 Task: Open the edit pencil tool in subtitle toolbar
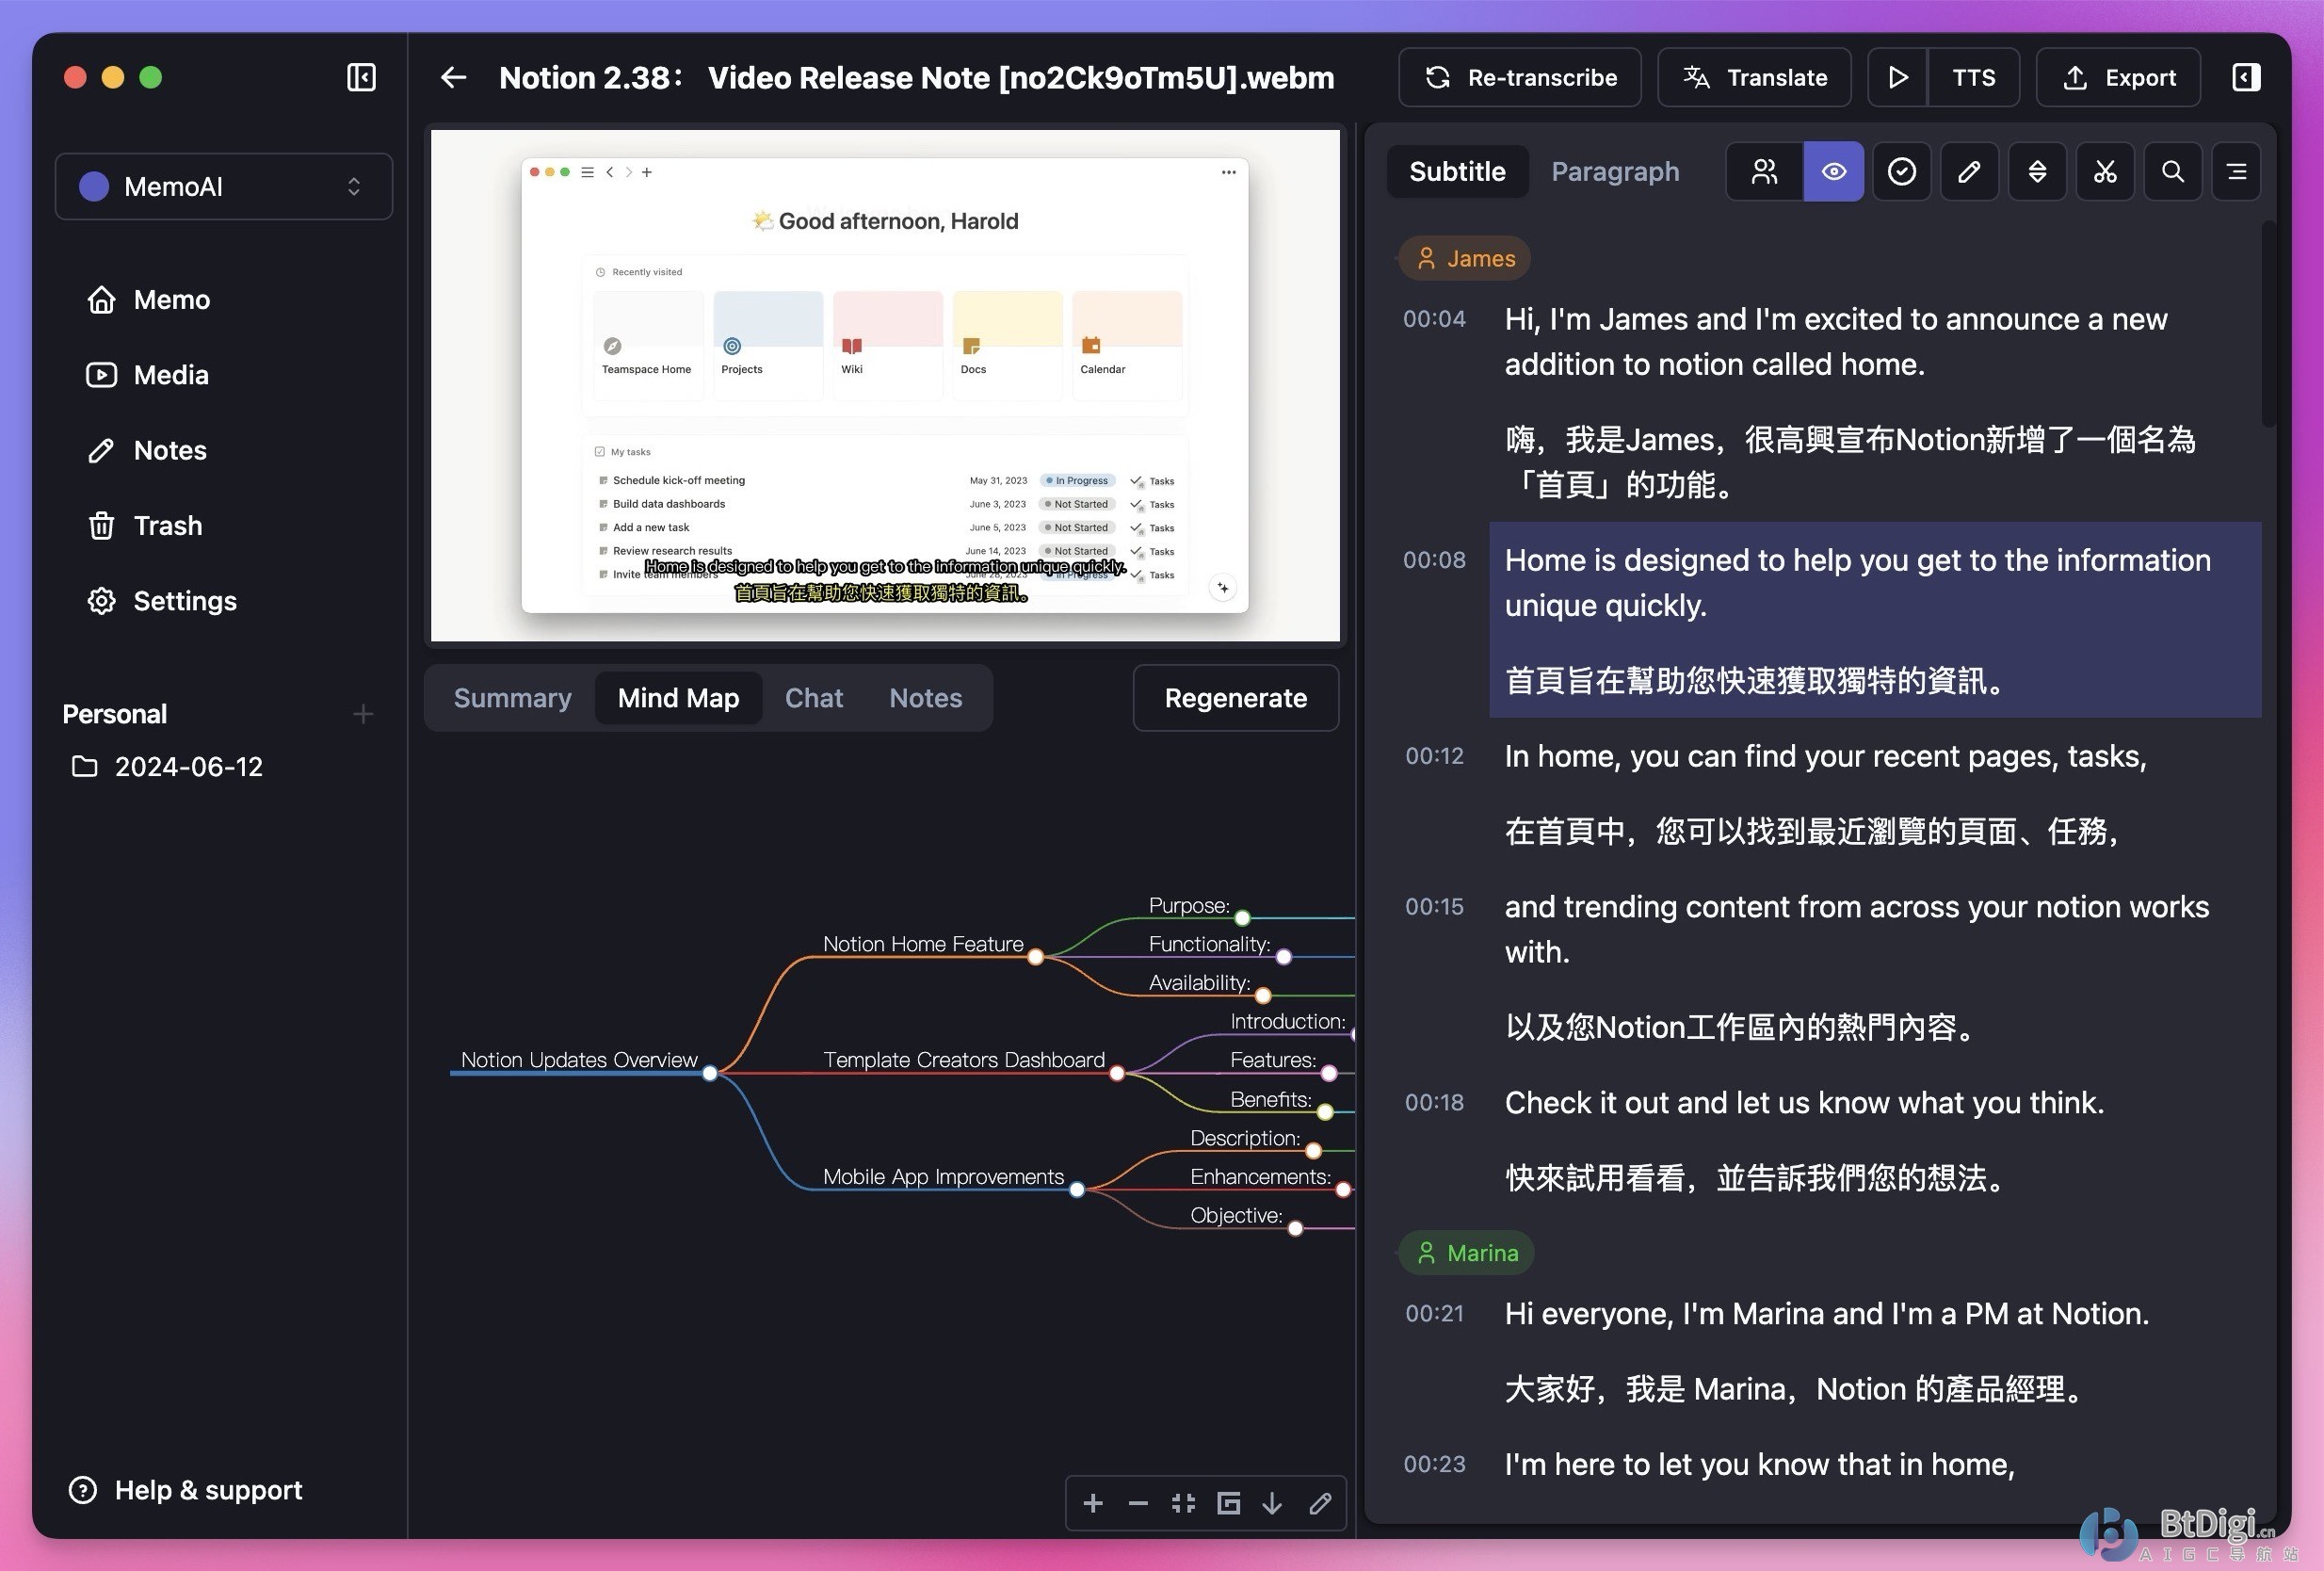pyautogui.click(x=1968, y=171)
